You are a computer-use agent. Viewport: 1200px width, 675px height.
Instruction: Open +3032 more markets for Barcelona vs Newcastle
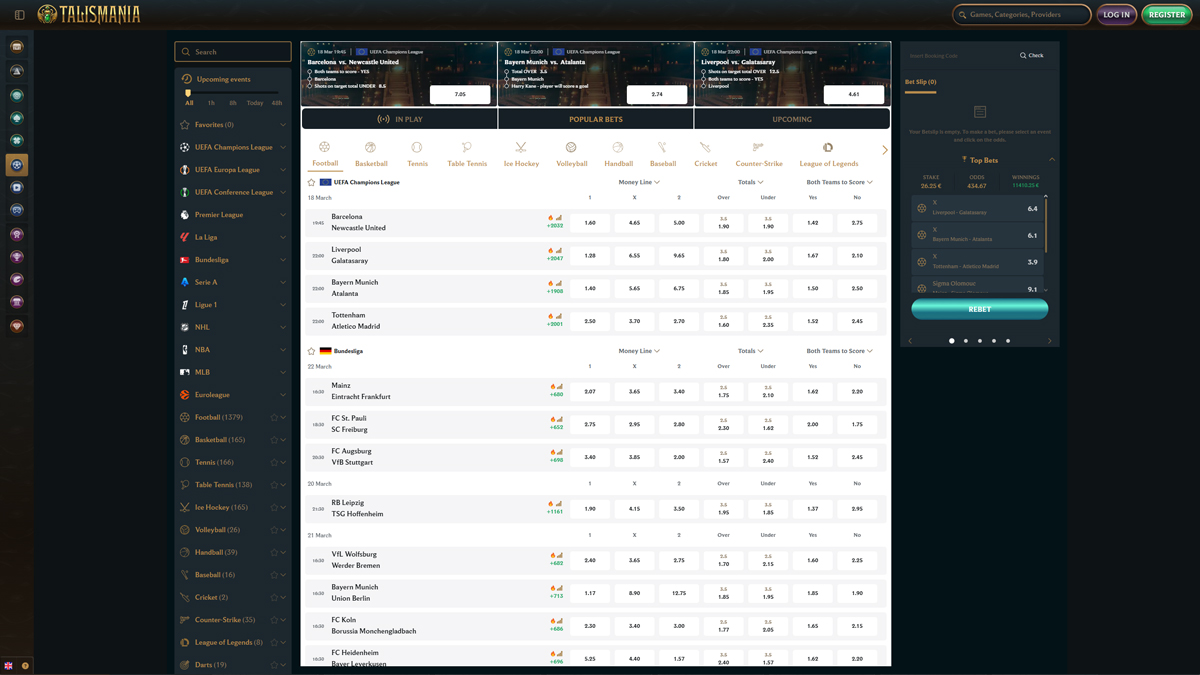(555, 226)
